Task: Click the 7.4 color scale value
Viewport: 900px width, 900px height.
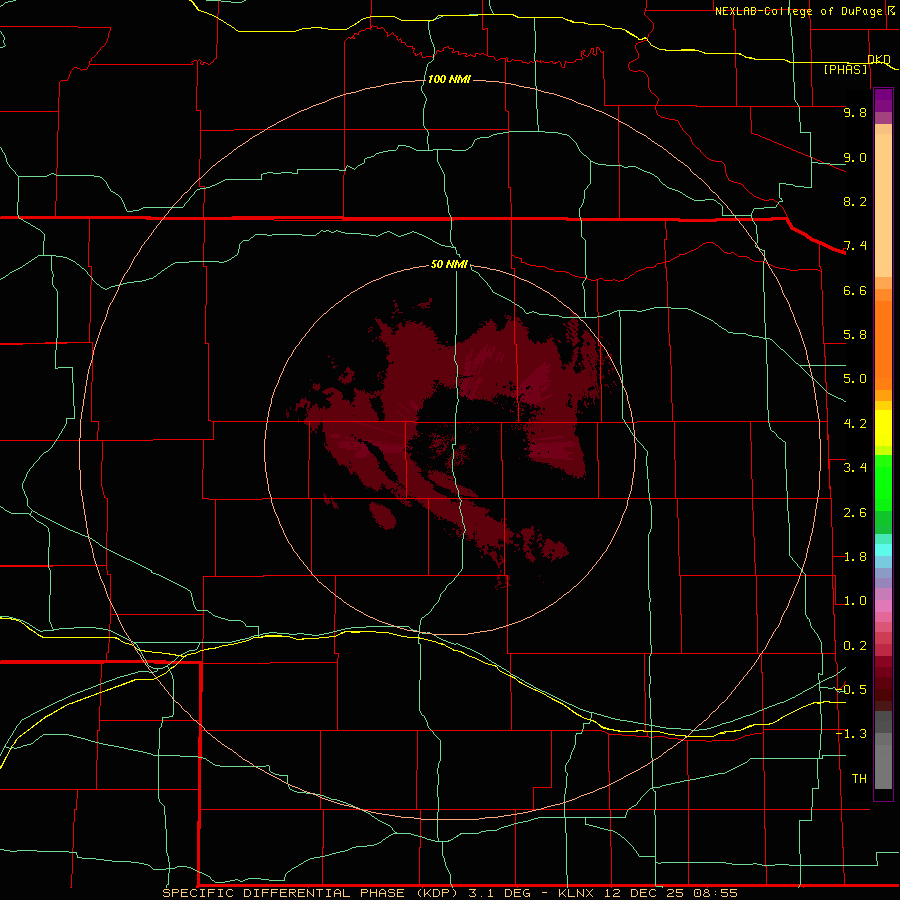Action: [855, 246]
